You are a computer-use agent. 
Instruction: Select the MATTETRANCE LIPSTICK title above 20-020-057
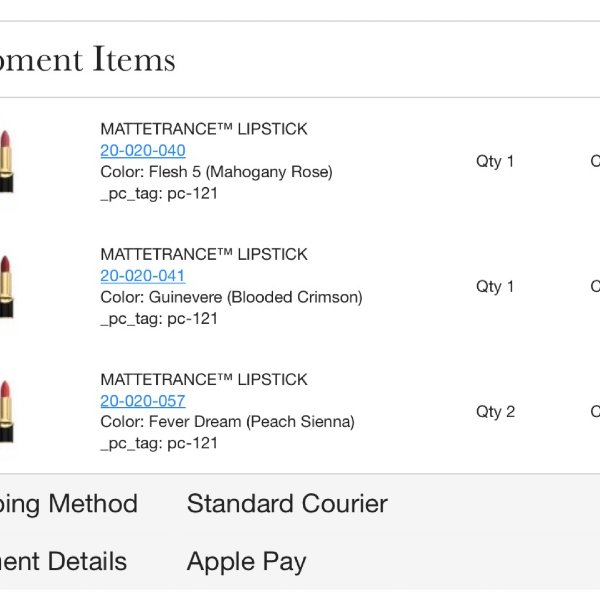tap(204, 379)
